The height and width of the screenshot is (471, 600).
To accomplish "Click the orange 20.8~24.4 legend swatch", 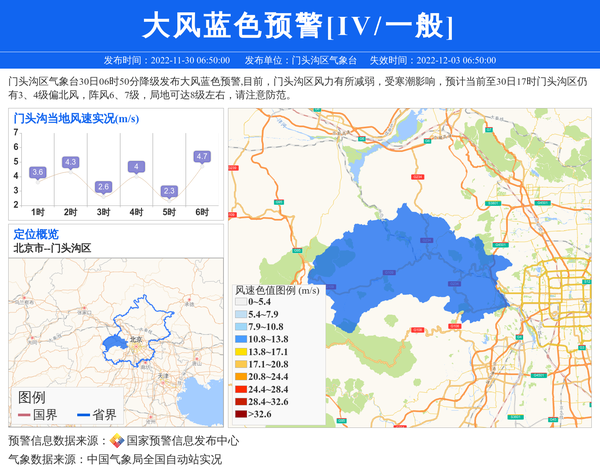I will (x=240, y=377).
